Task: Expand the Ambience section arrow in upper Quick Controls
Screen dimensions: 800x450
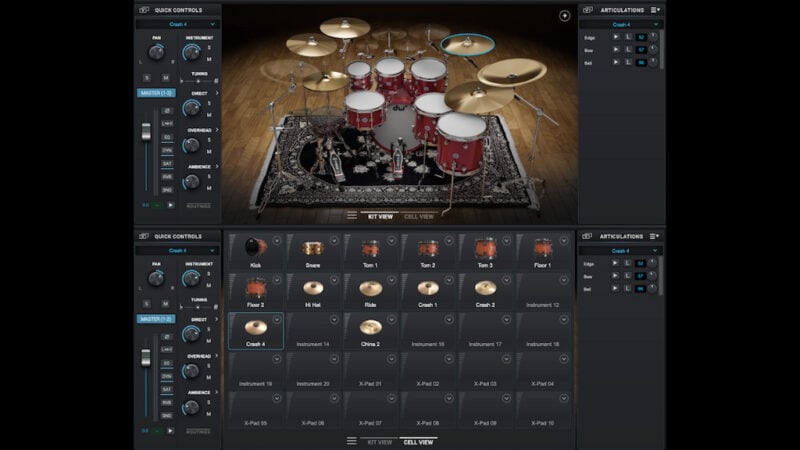Action: 217,166
